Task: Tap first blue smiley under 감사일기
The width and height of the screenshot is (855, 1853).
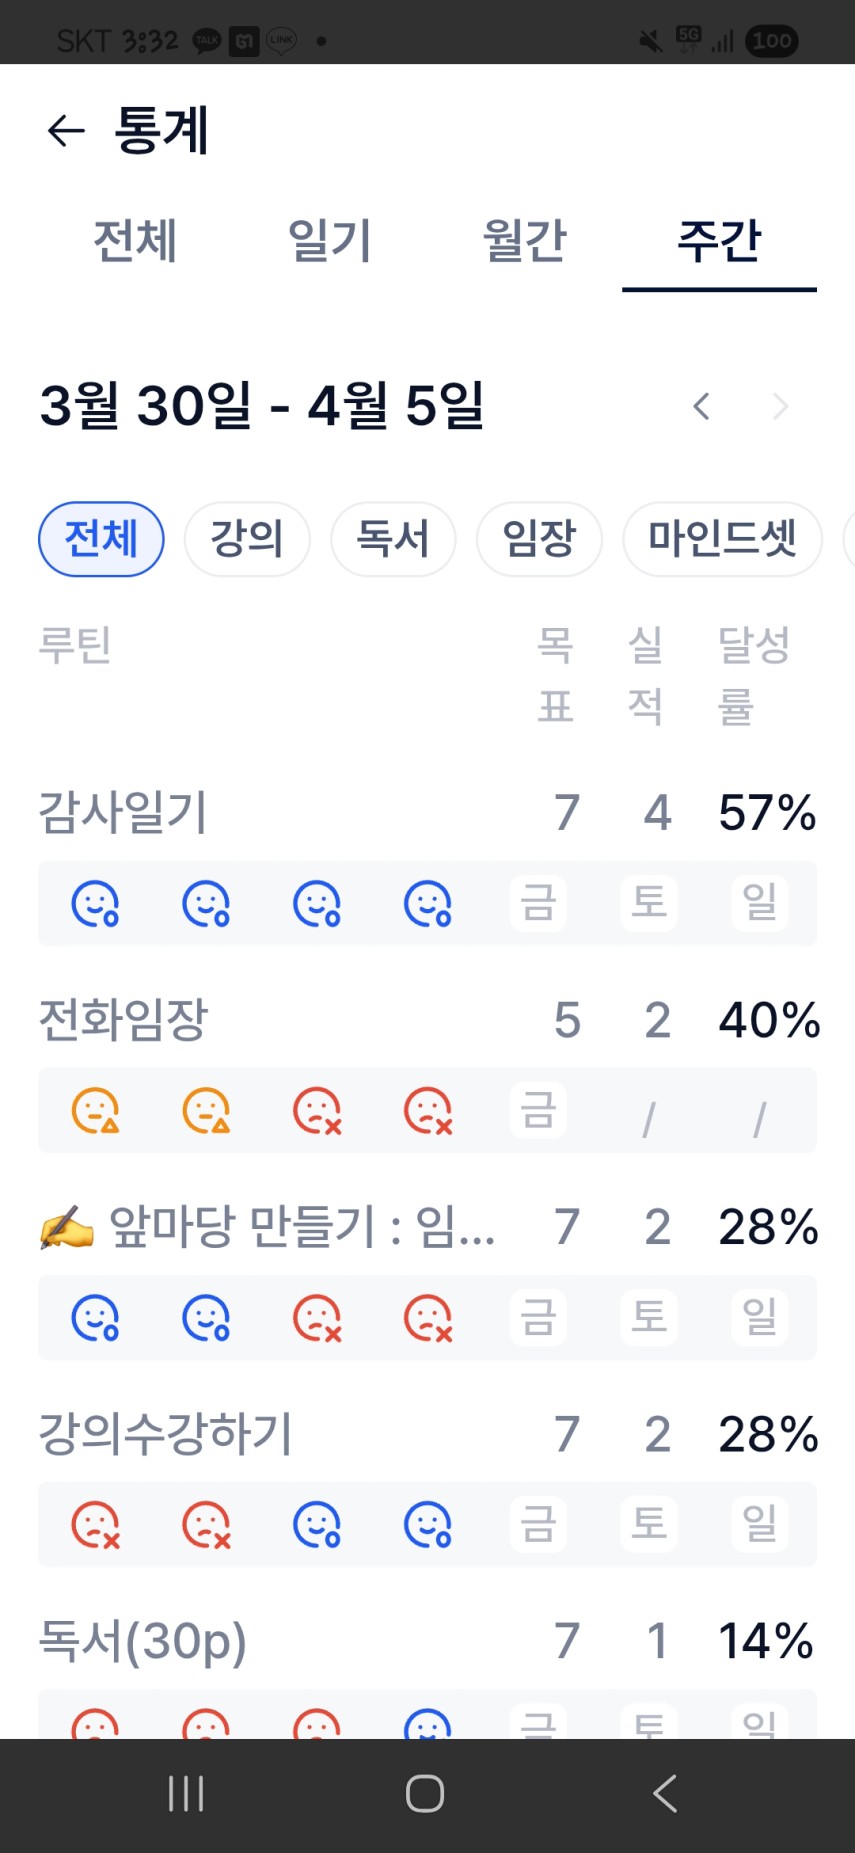Action: pos(95,904)
